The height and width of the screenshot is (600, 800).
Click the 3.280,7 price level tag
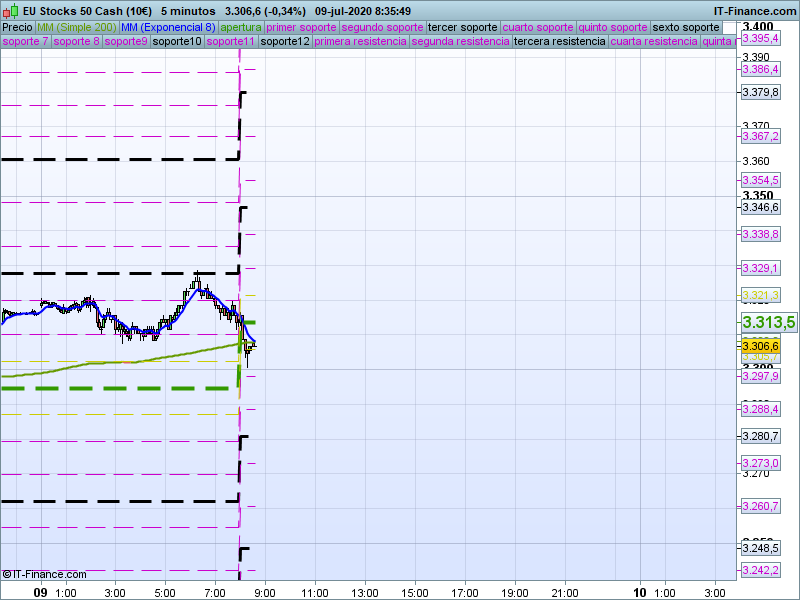[x=760, y=436]
